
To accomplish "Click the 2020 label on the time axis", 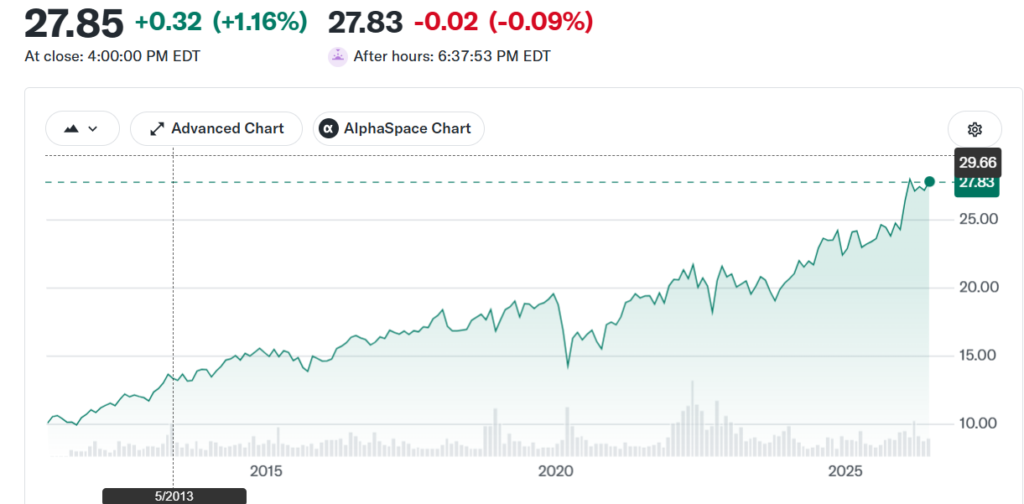I will coord(556,471).
